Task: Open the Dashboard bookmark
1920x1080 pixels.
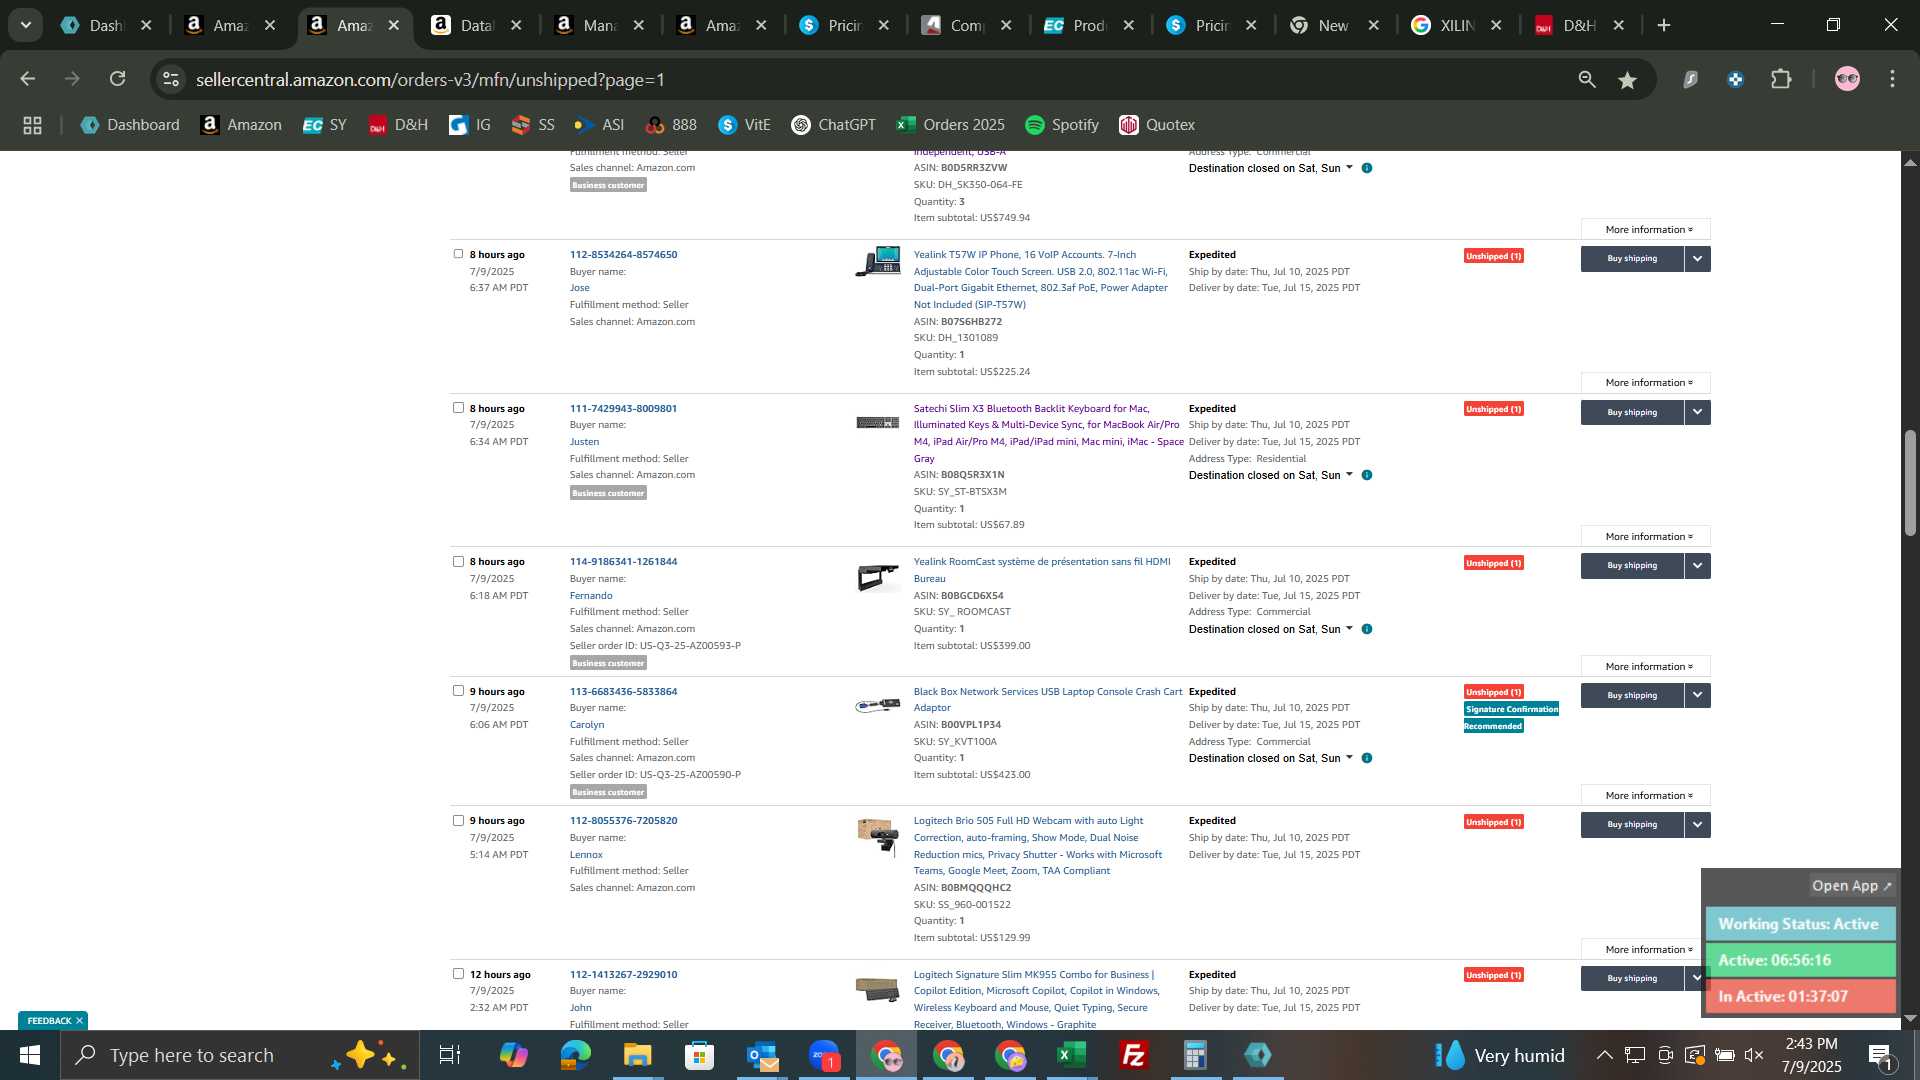Action: (130, 125)
